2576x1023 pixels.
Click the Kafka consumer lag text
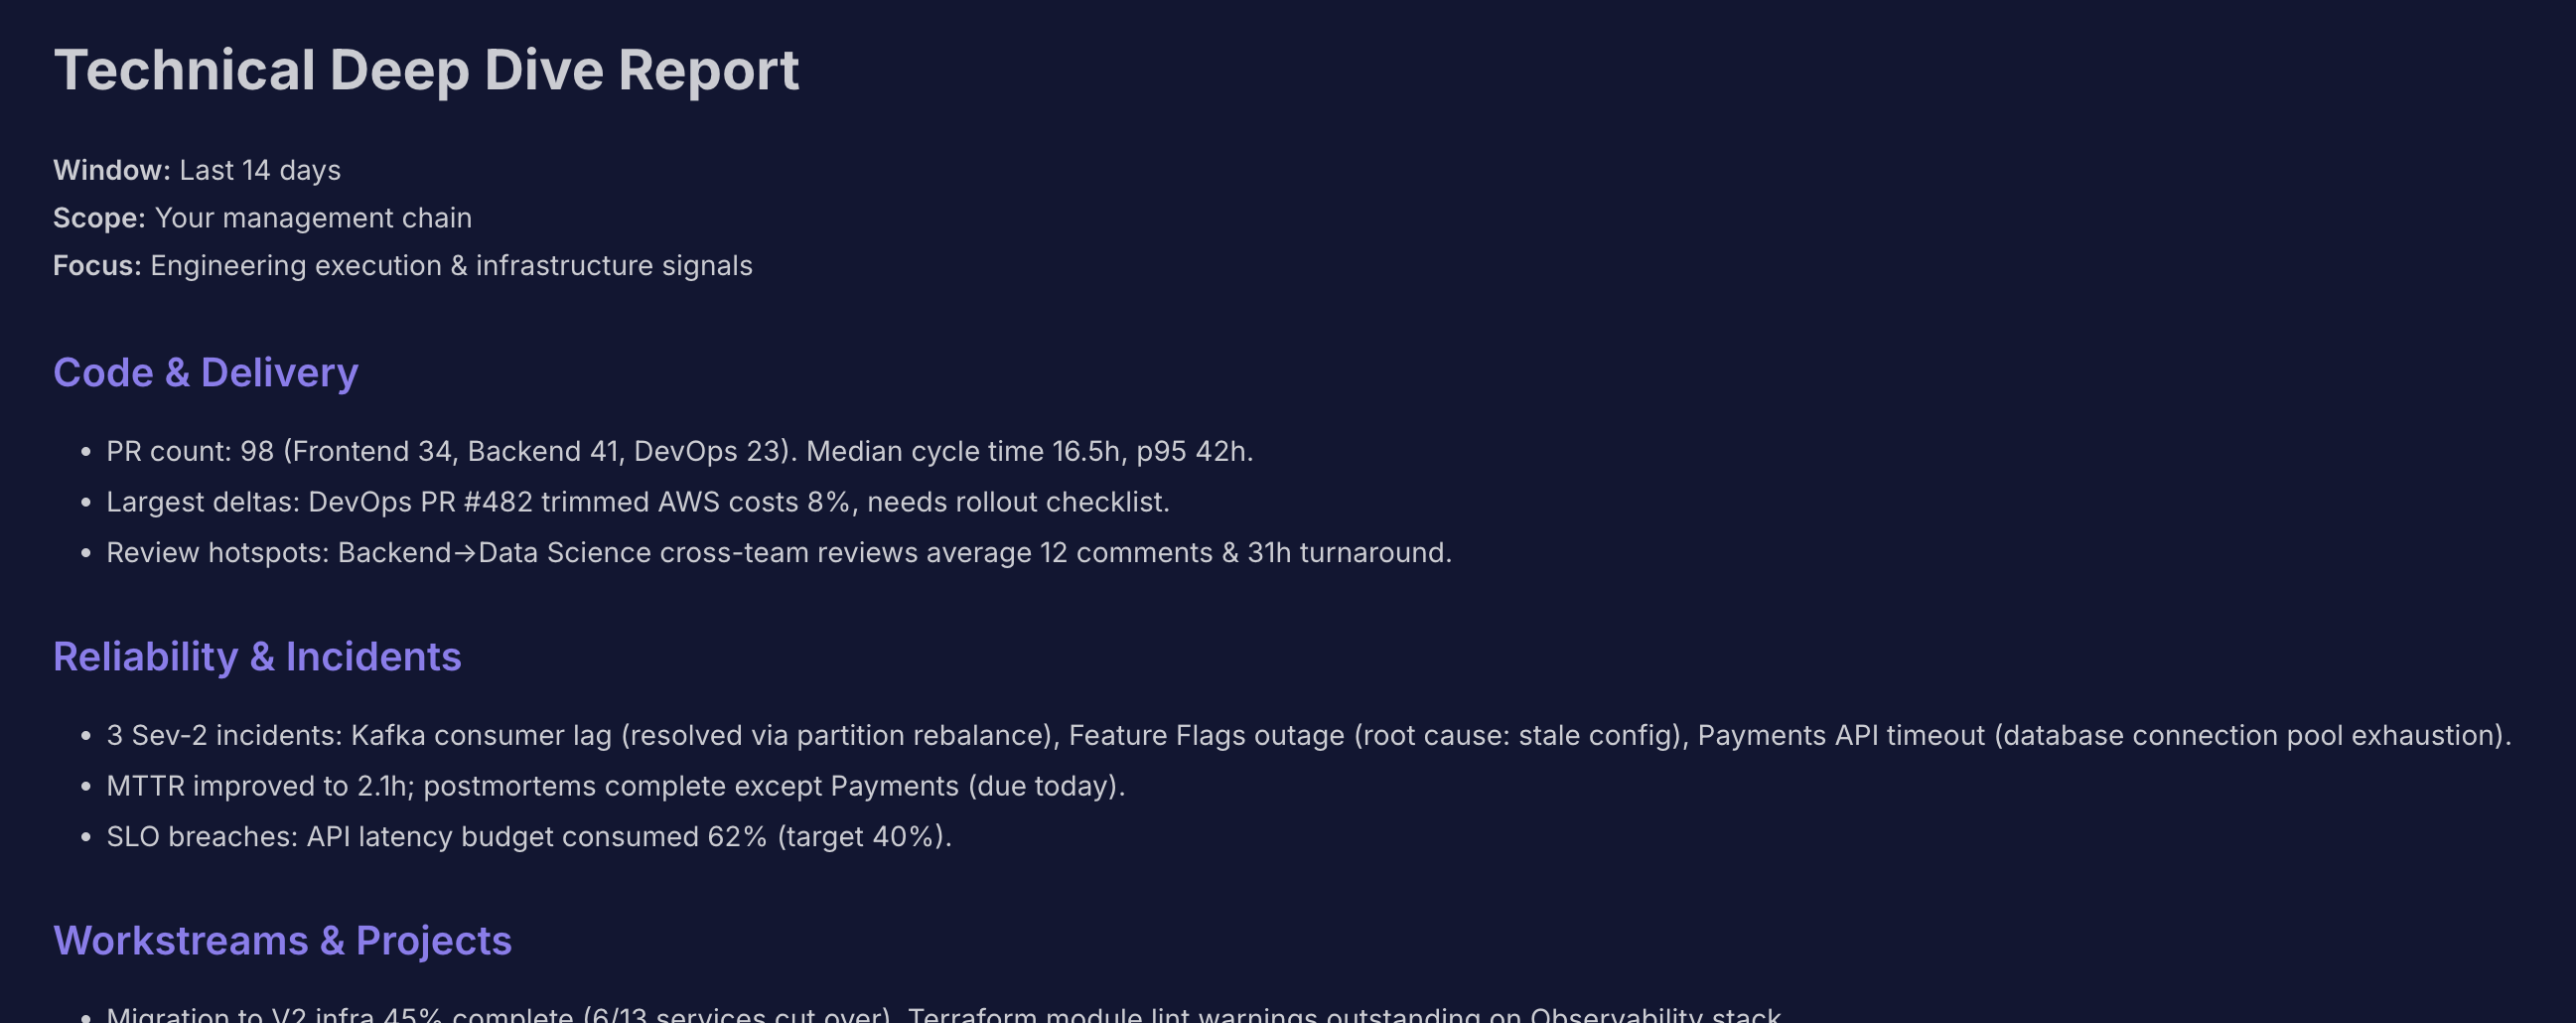(480, 736)
